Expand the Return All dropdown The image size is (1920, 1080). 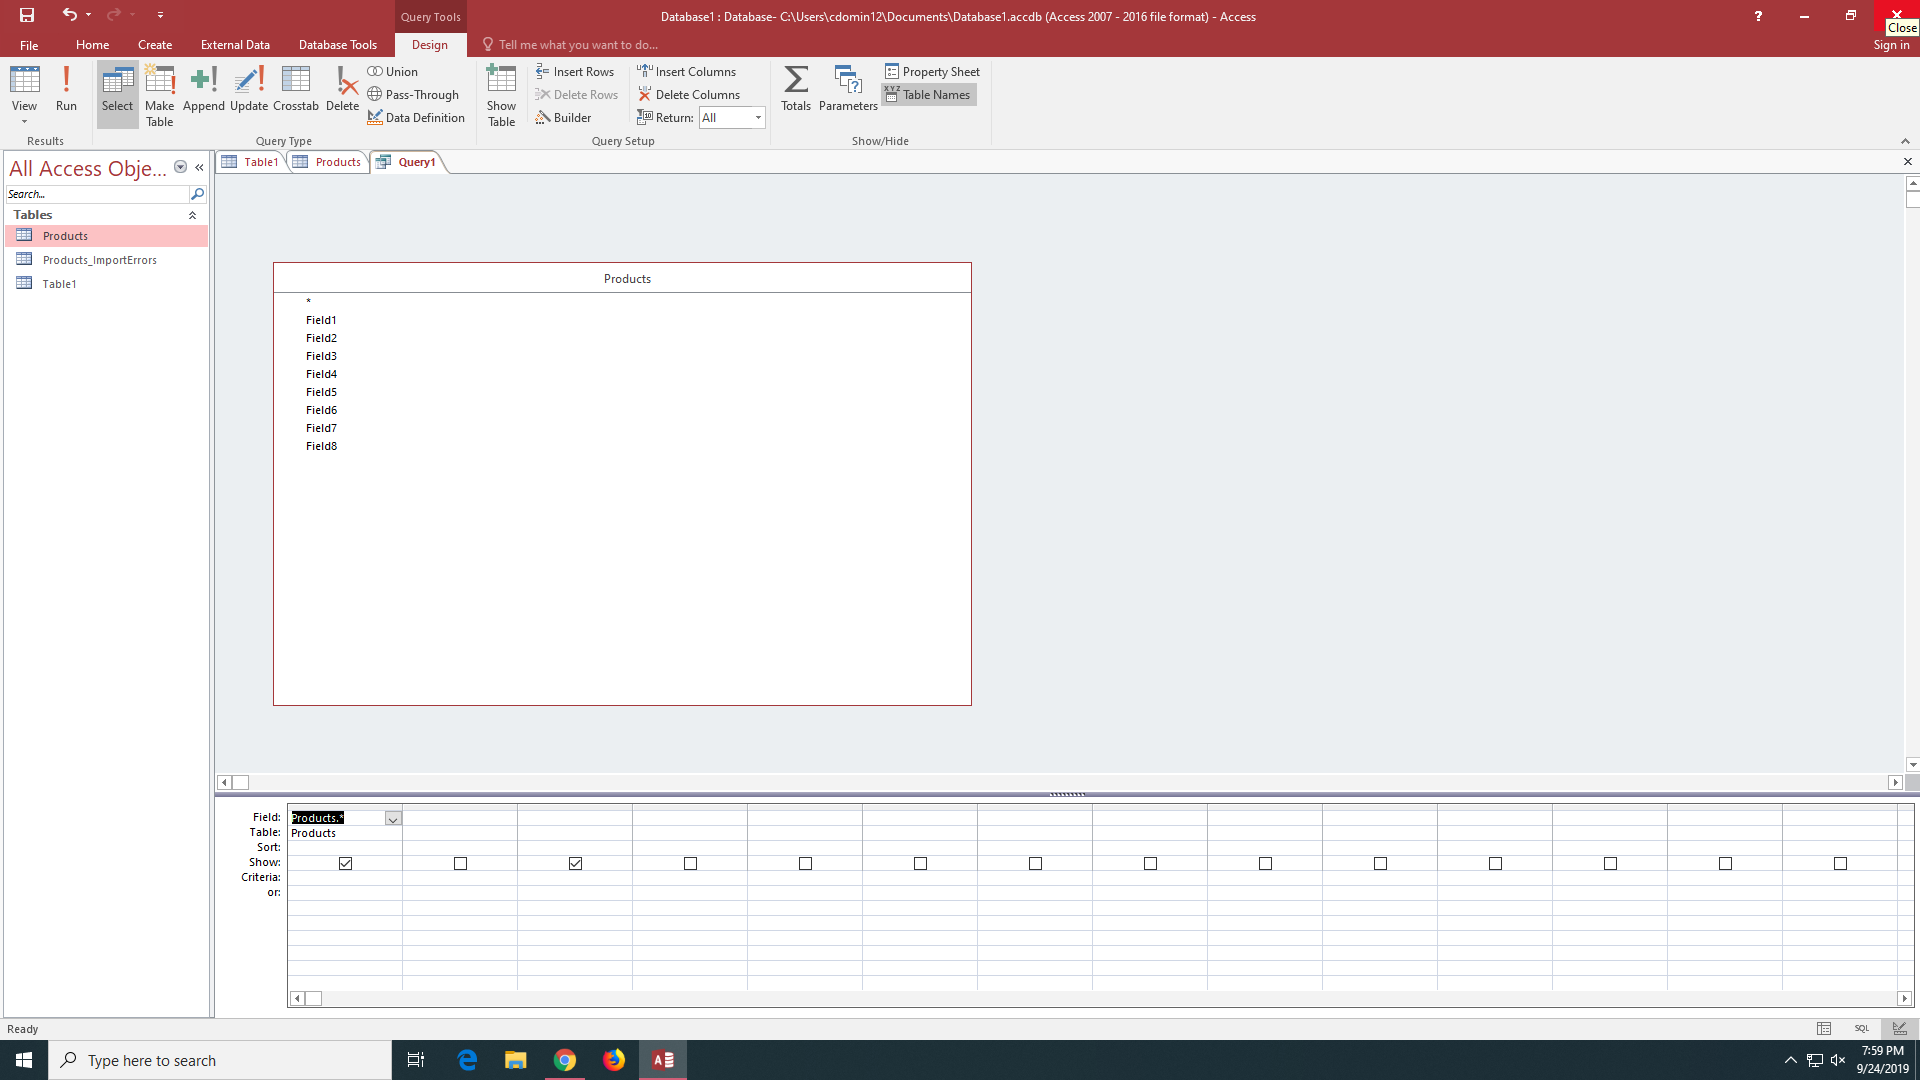click(758, 119)
